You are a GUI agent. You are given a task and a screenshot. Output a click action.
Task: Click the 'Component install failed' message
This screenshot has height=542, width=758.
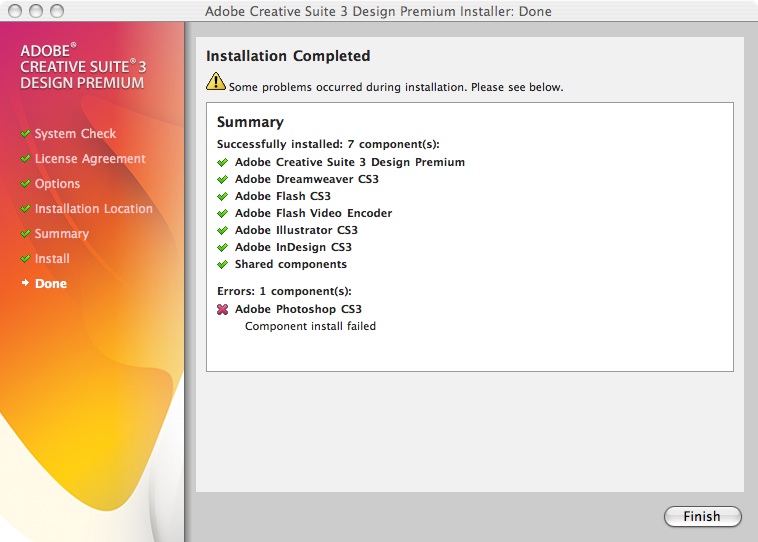[310, 326]
